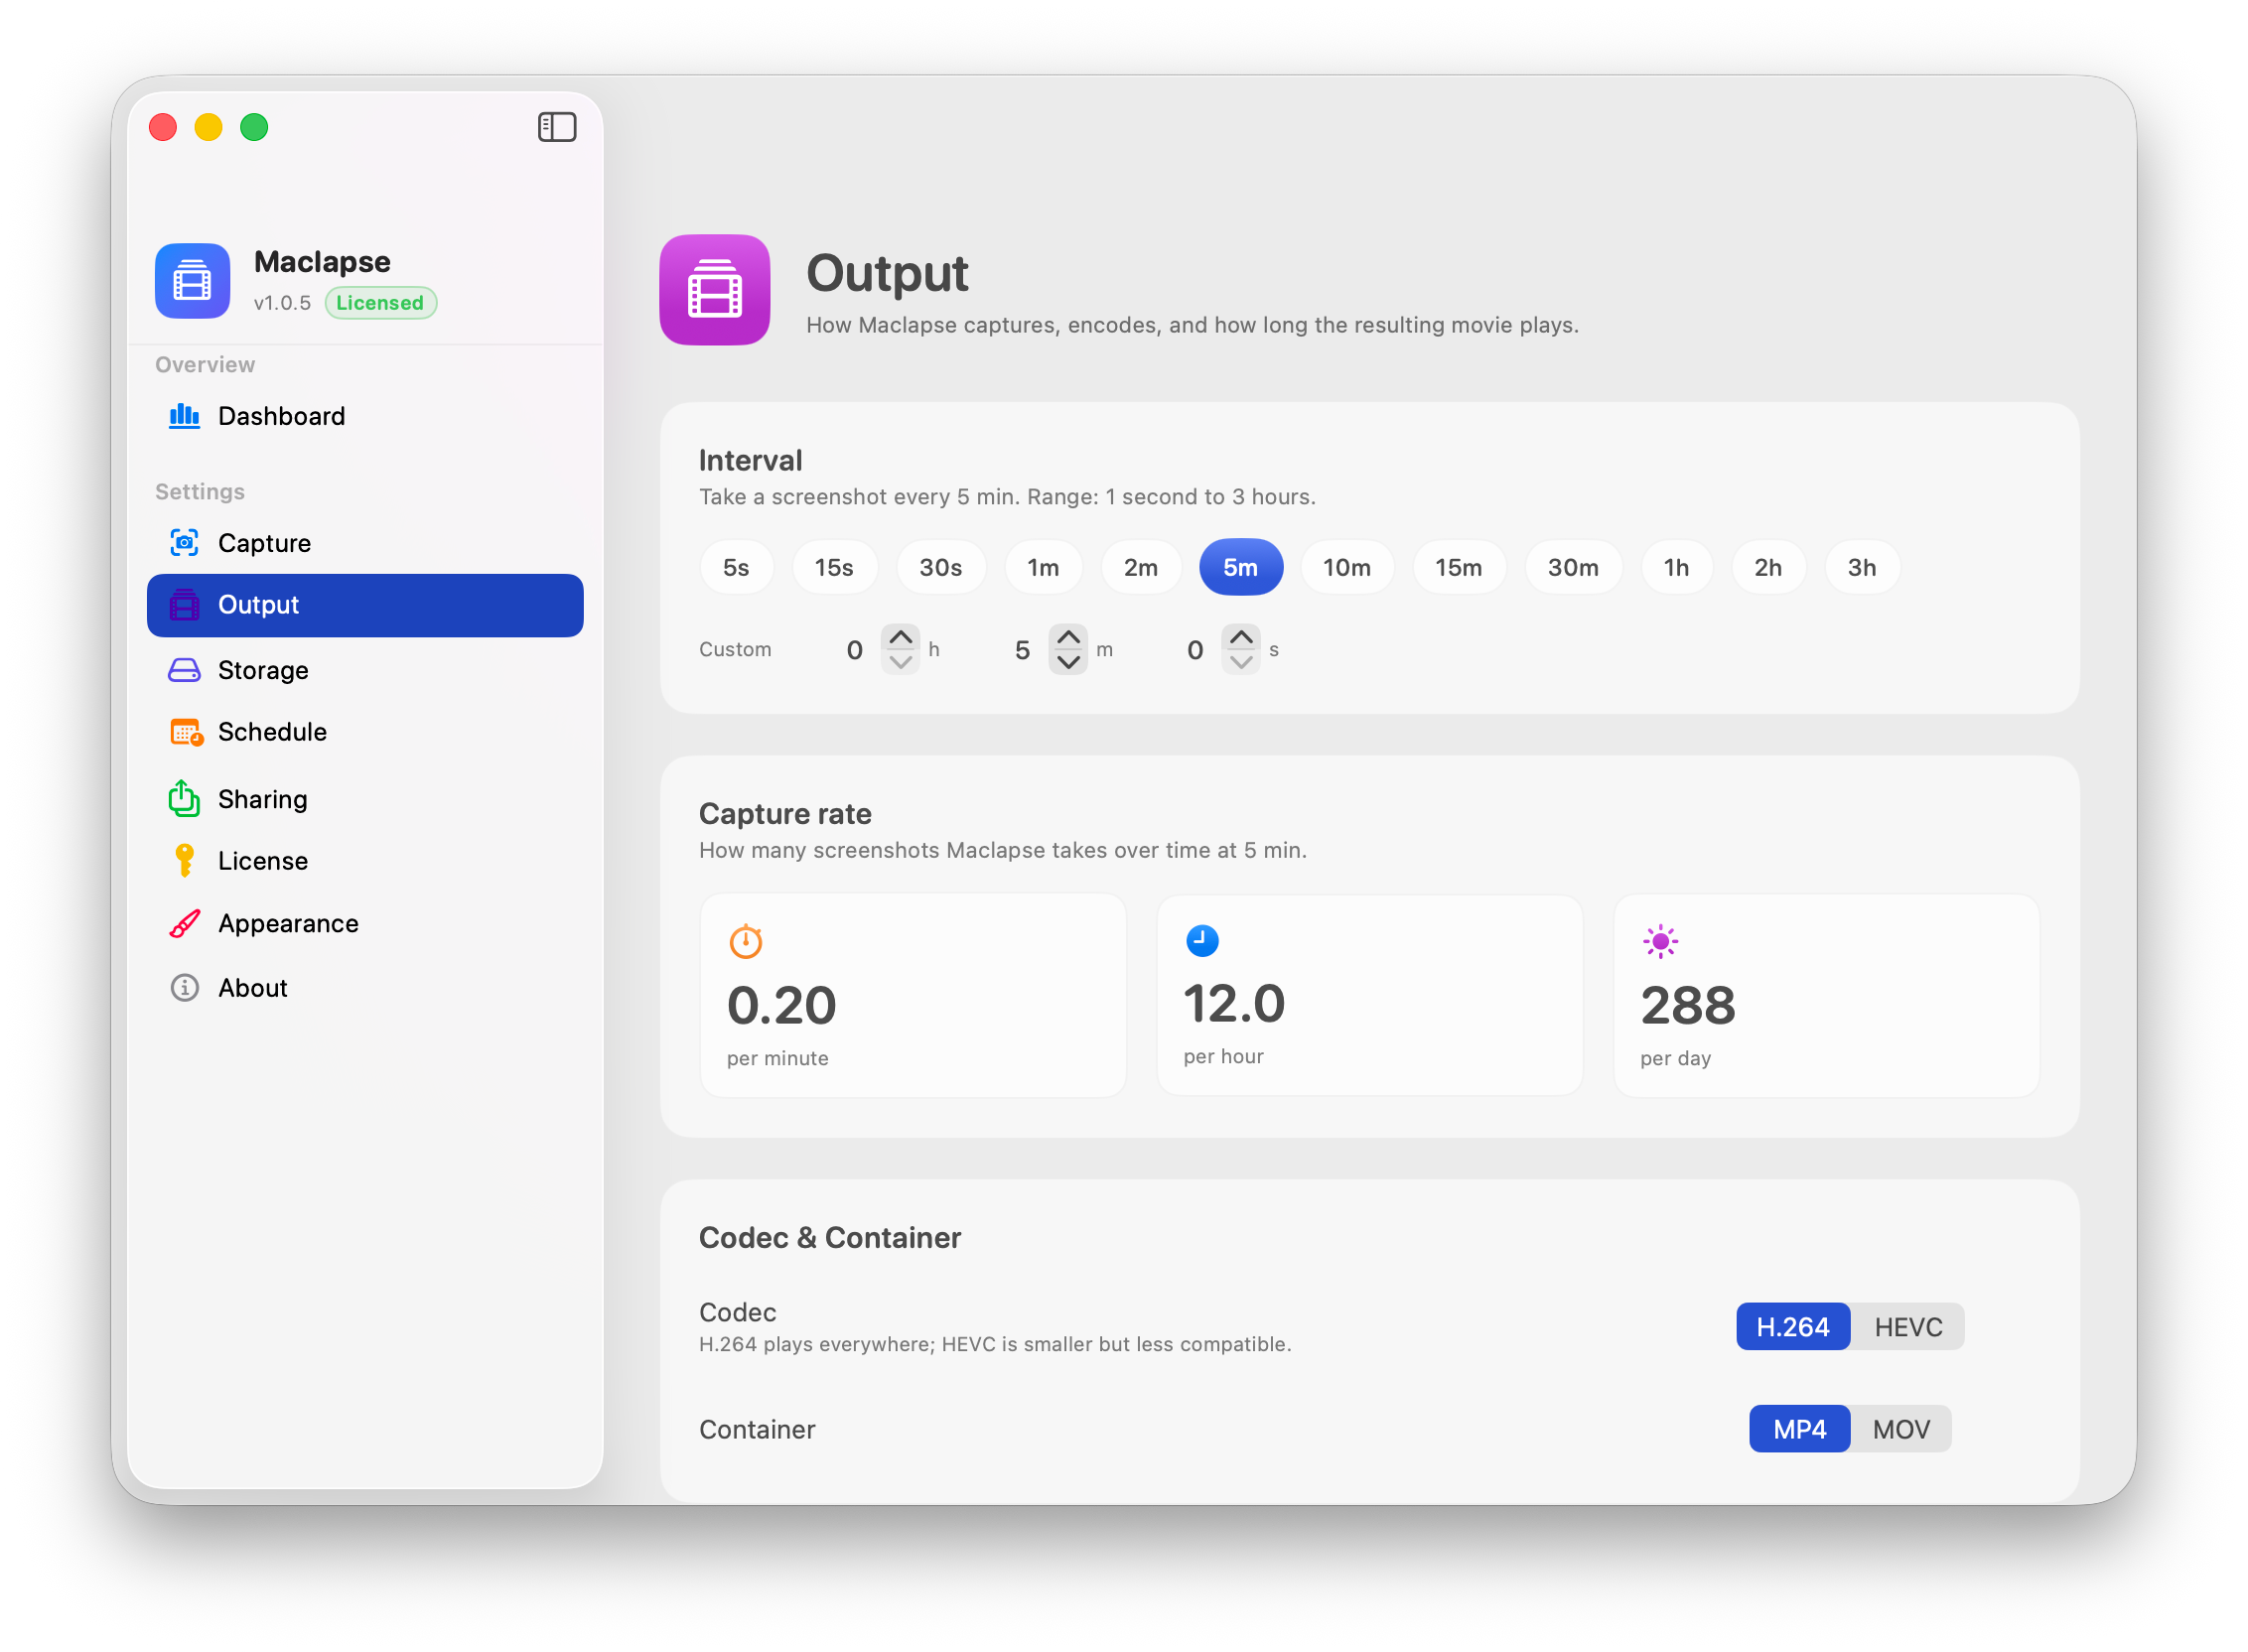2248x1652 pixels.
Task: Click the Appearance paintbrush icon
Action: click(184, 923)
